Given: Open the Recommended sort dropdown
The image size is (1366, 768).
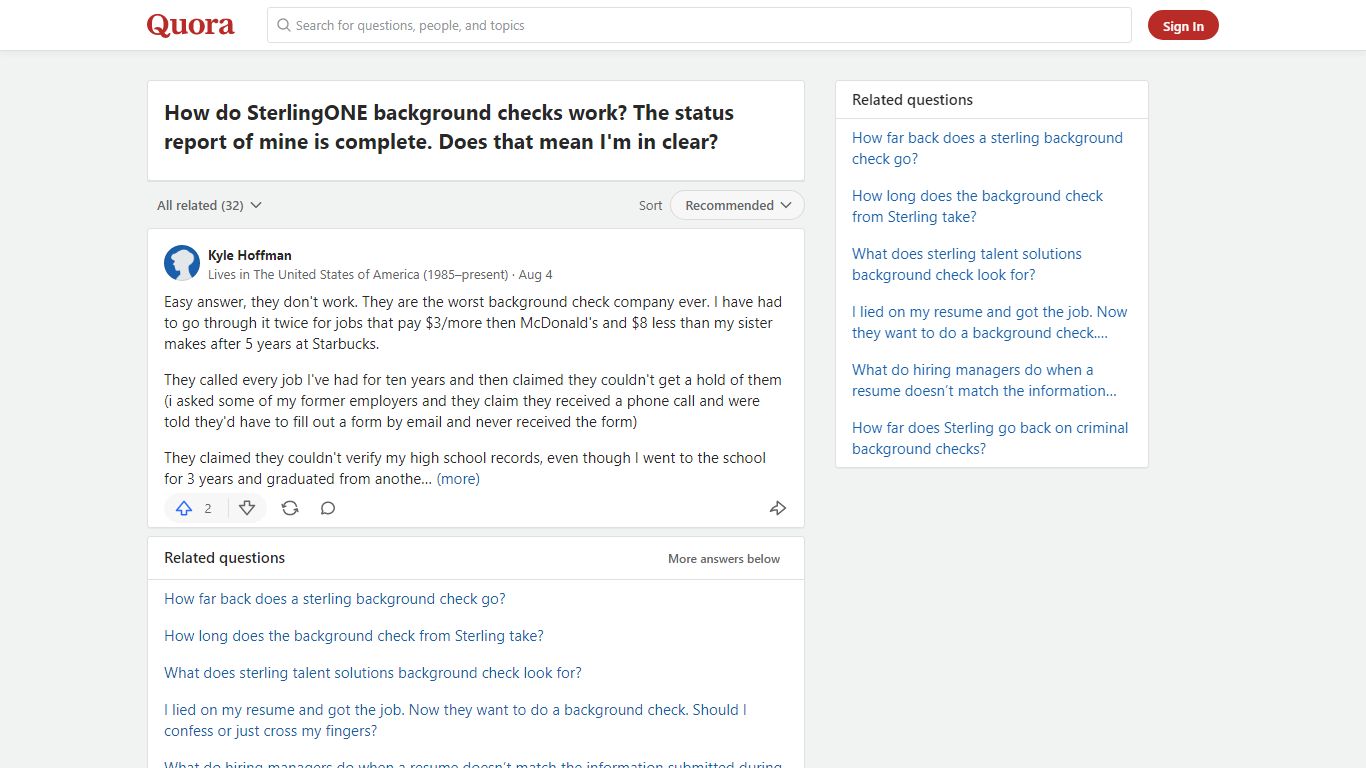Looking at the screenshot, I should 737,205.
